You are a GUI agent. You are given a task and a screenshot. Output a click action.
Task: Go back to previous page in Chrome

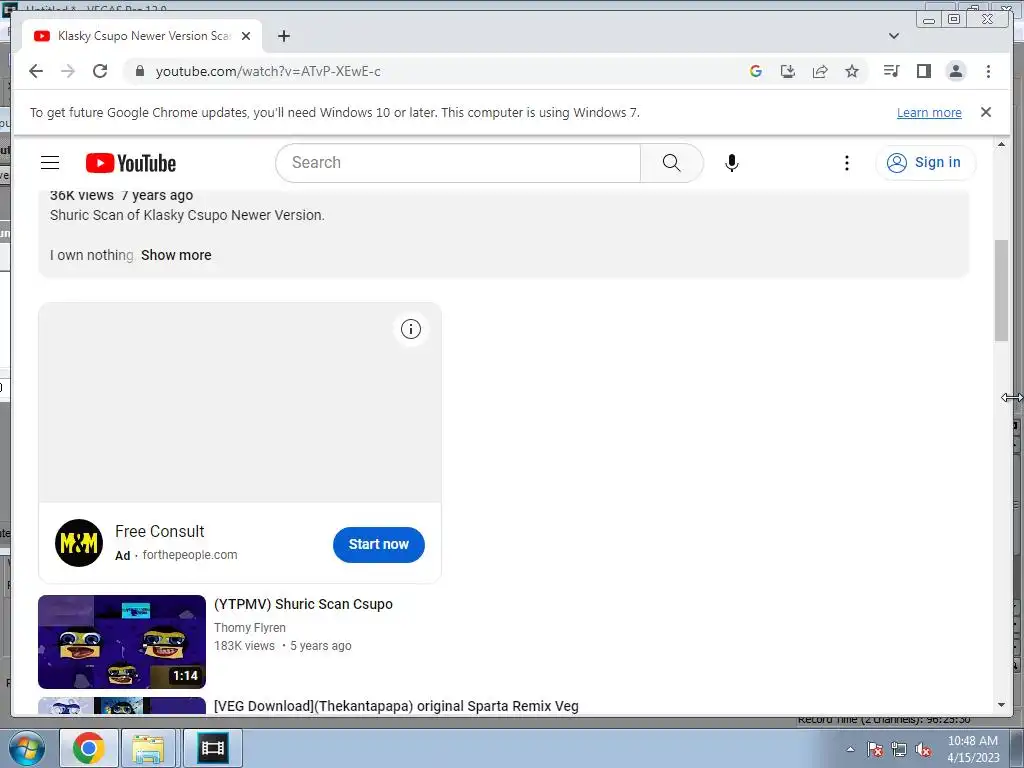tap(36, 71)
